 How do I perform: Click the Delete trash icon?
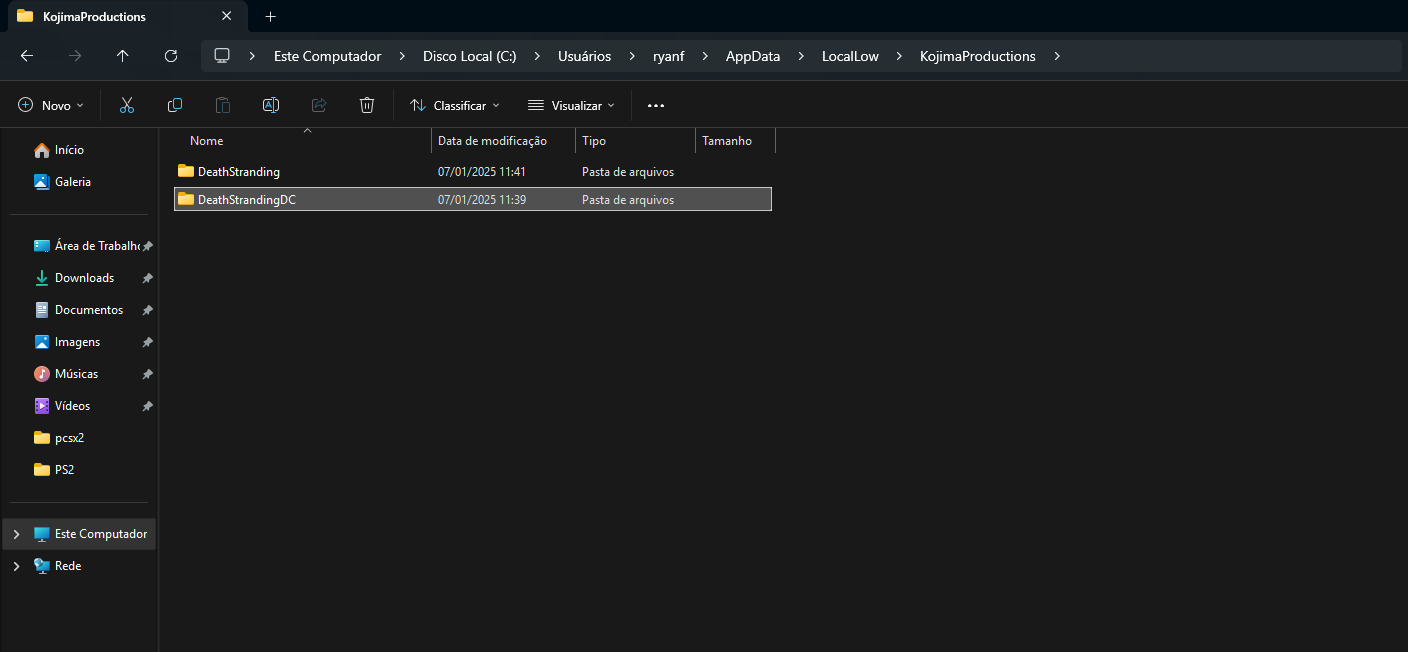[367, 105]
